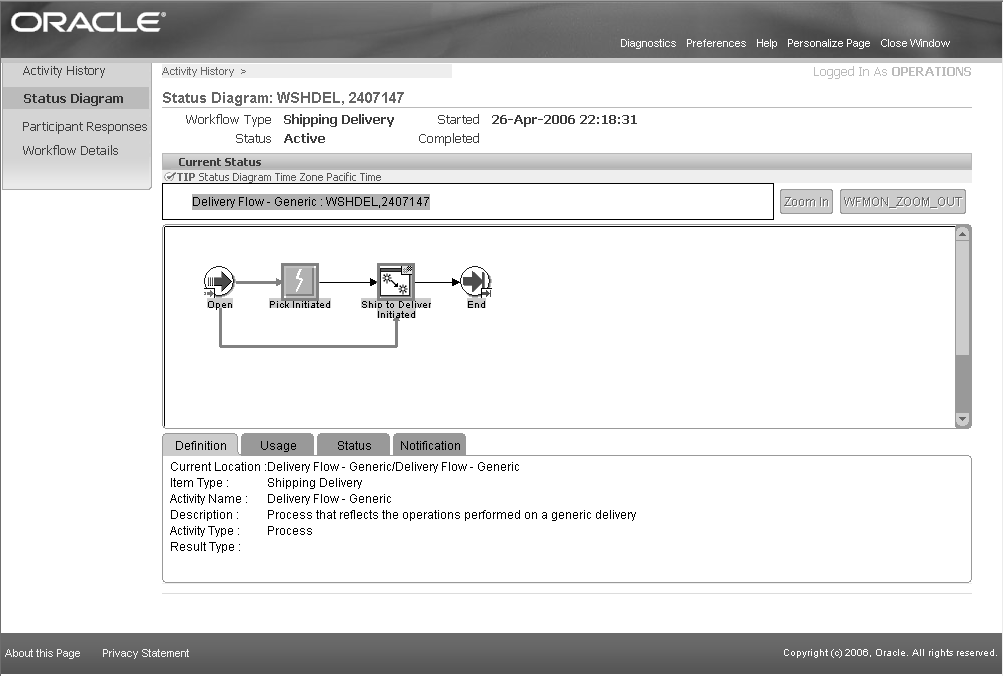Open the Help link
The height and width of the screenshot is (676, 1003).
[x=766, y=43]
